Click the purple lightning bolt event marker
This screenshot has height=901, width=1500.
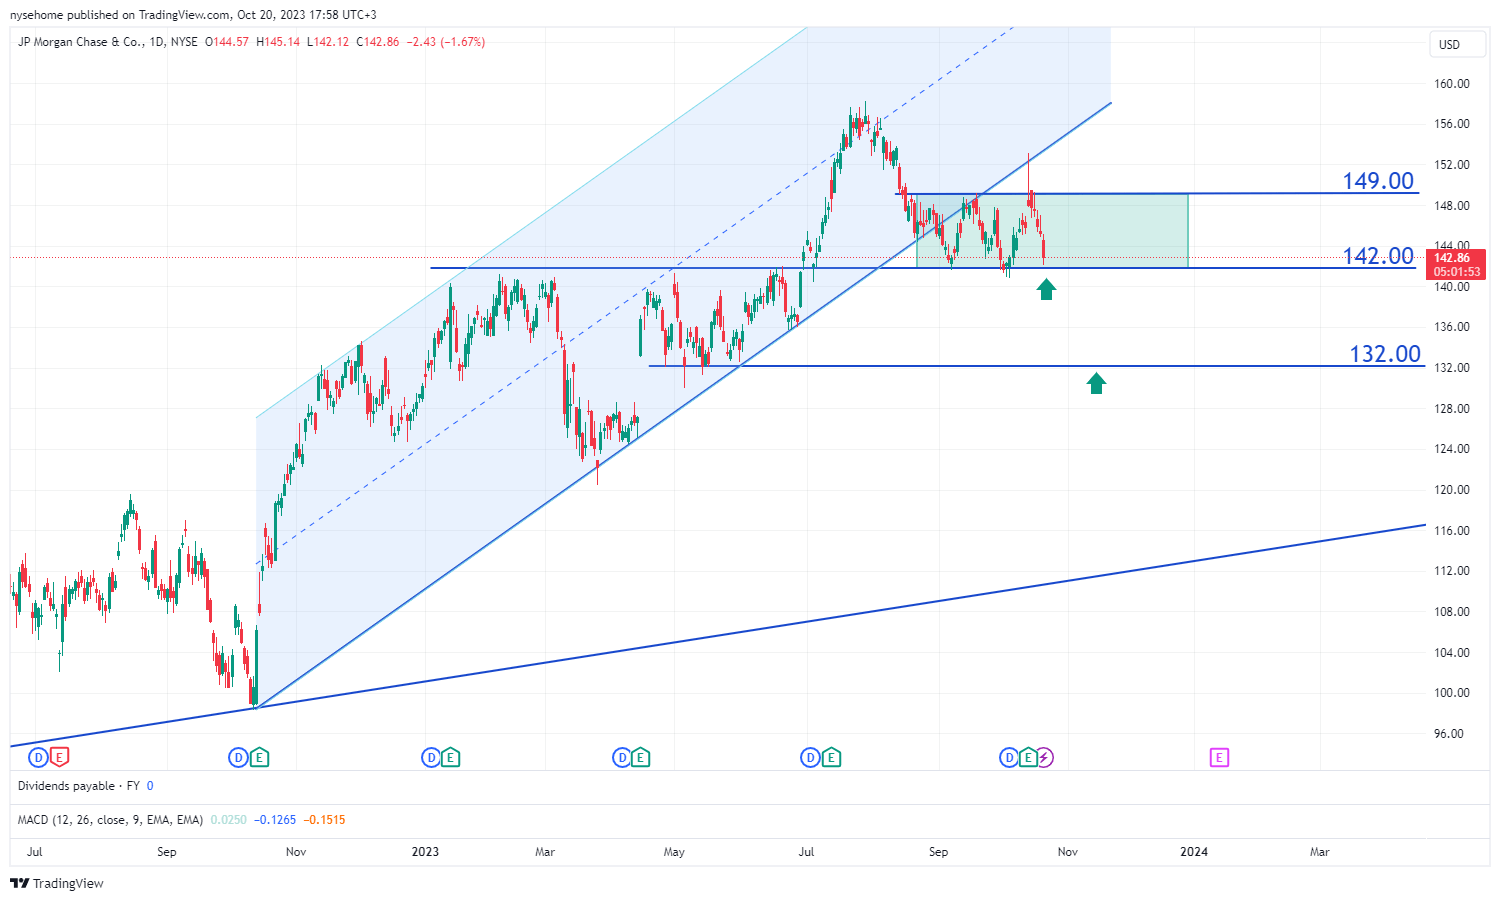tap(1044, 758)
